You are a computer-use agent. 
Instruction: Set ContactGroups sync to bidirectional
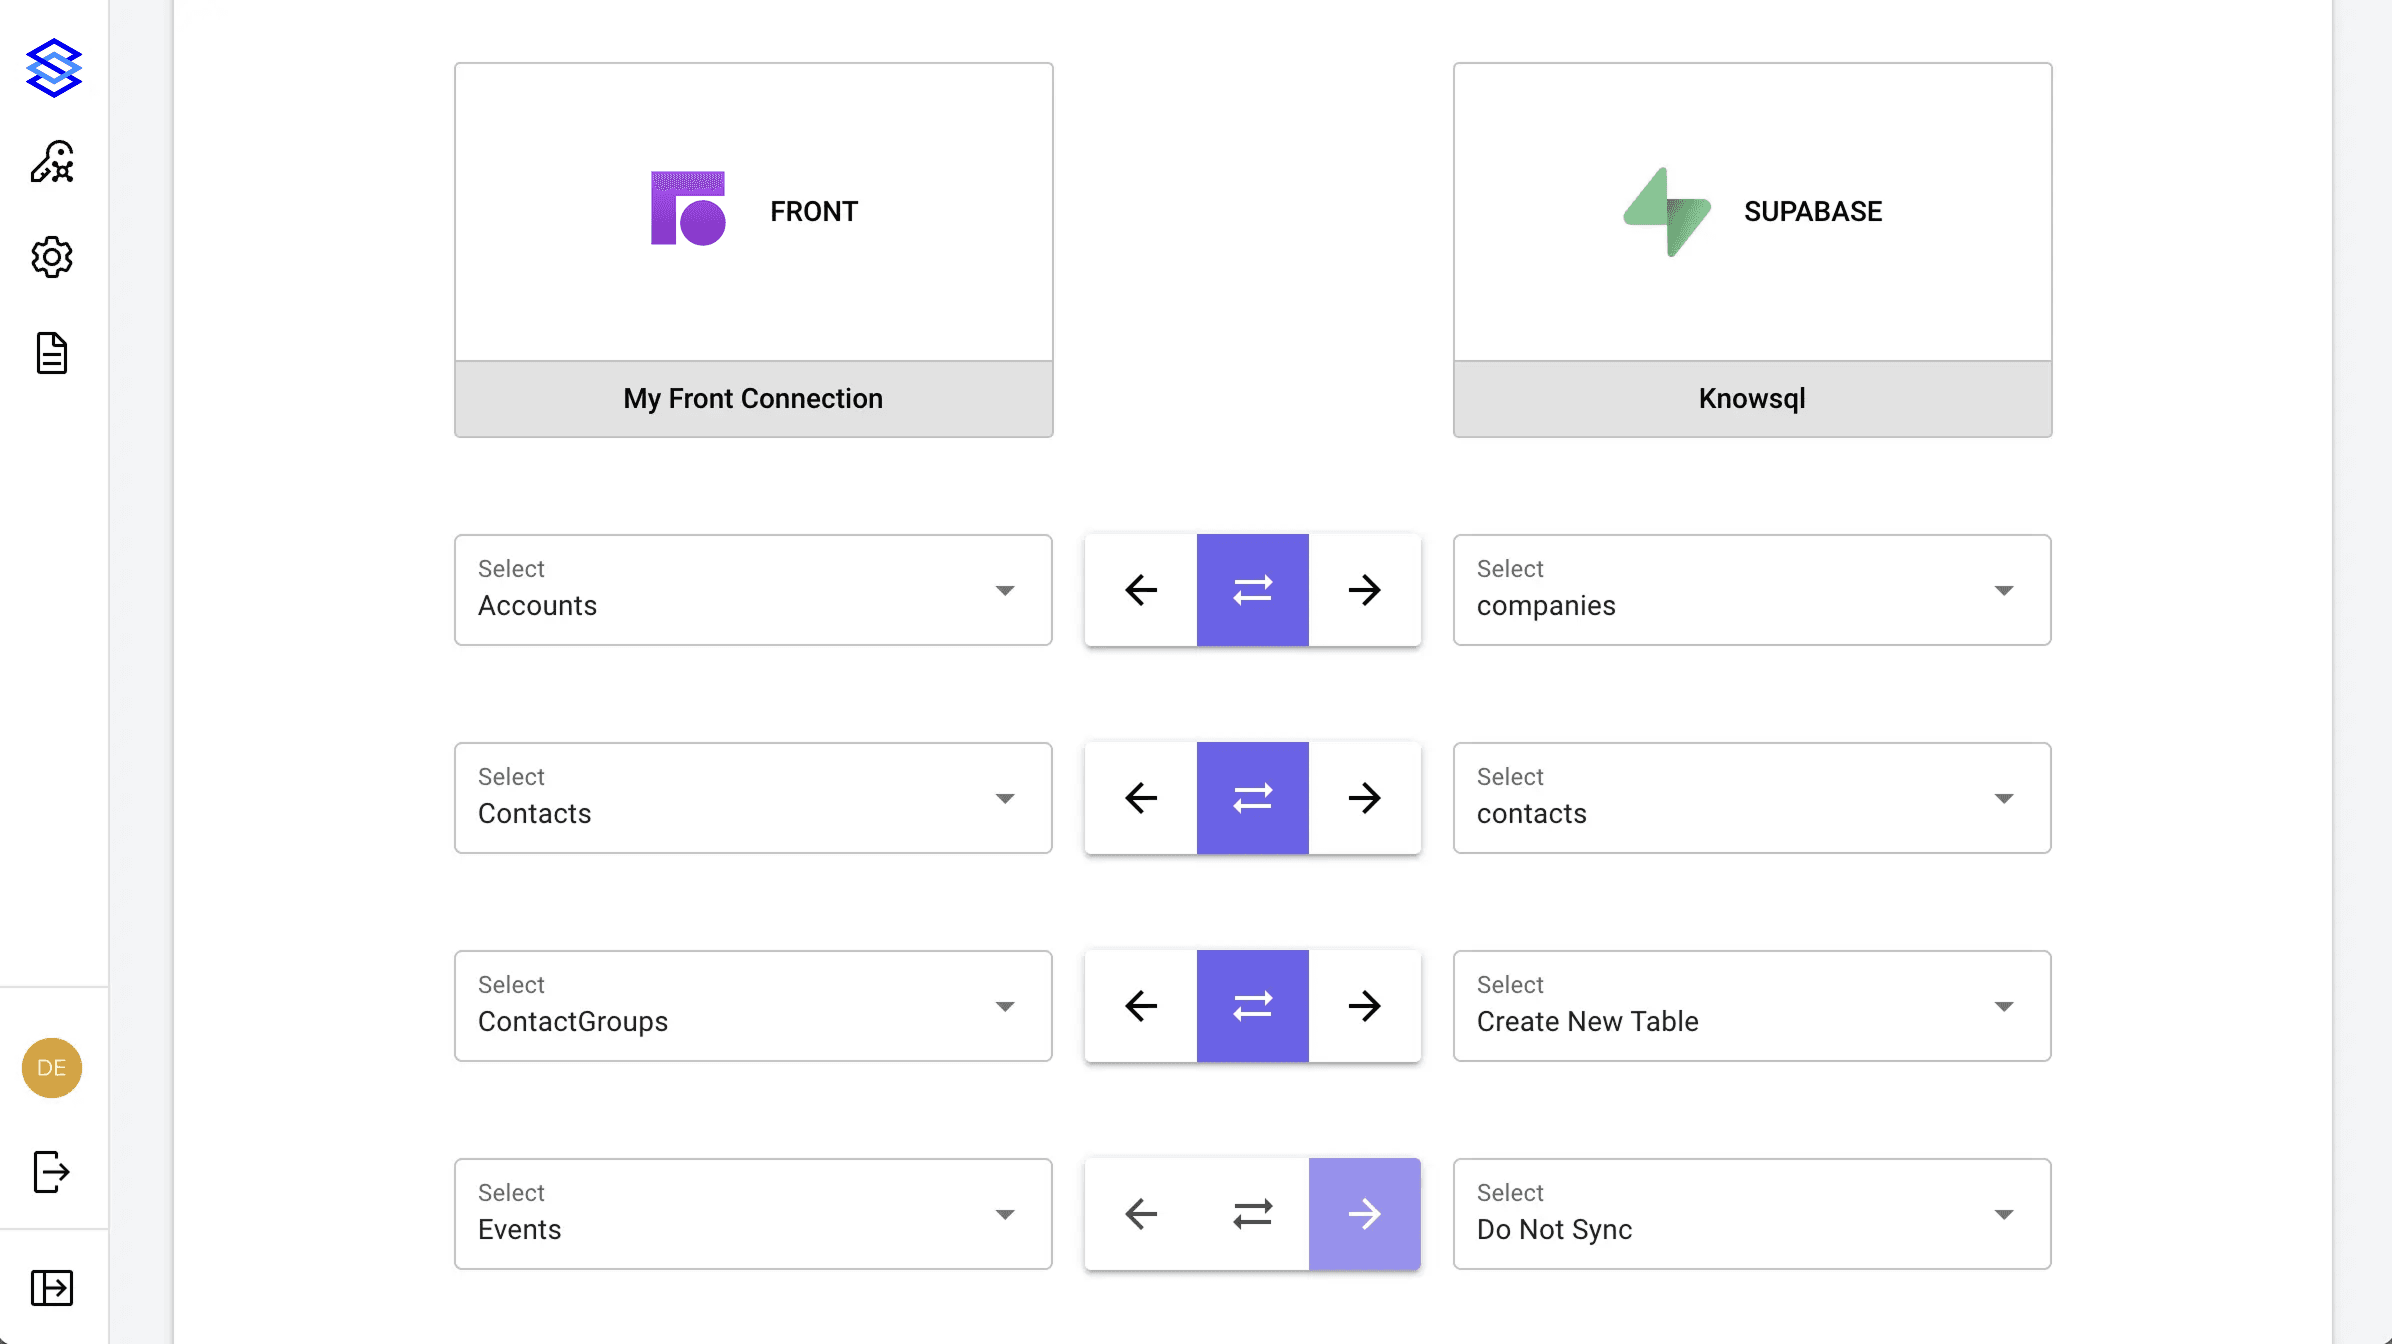1253,1006
